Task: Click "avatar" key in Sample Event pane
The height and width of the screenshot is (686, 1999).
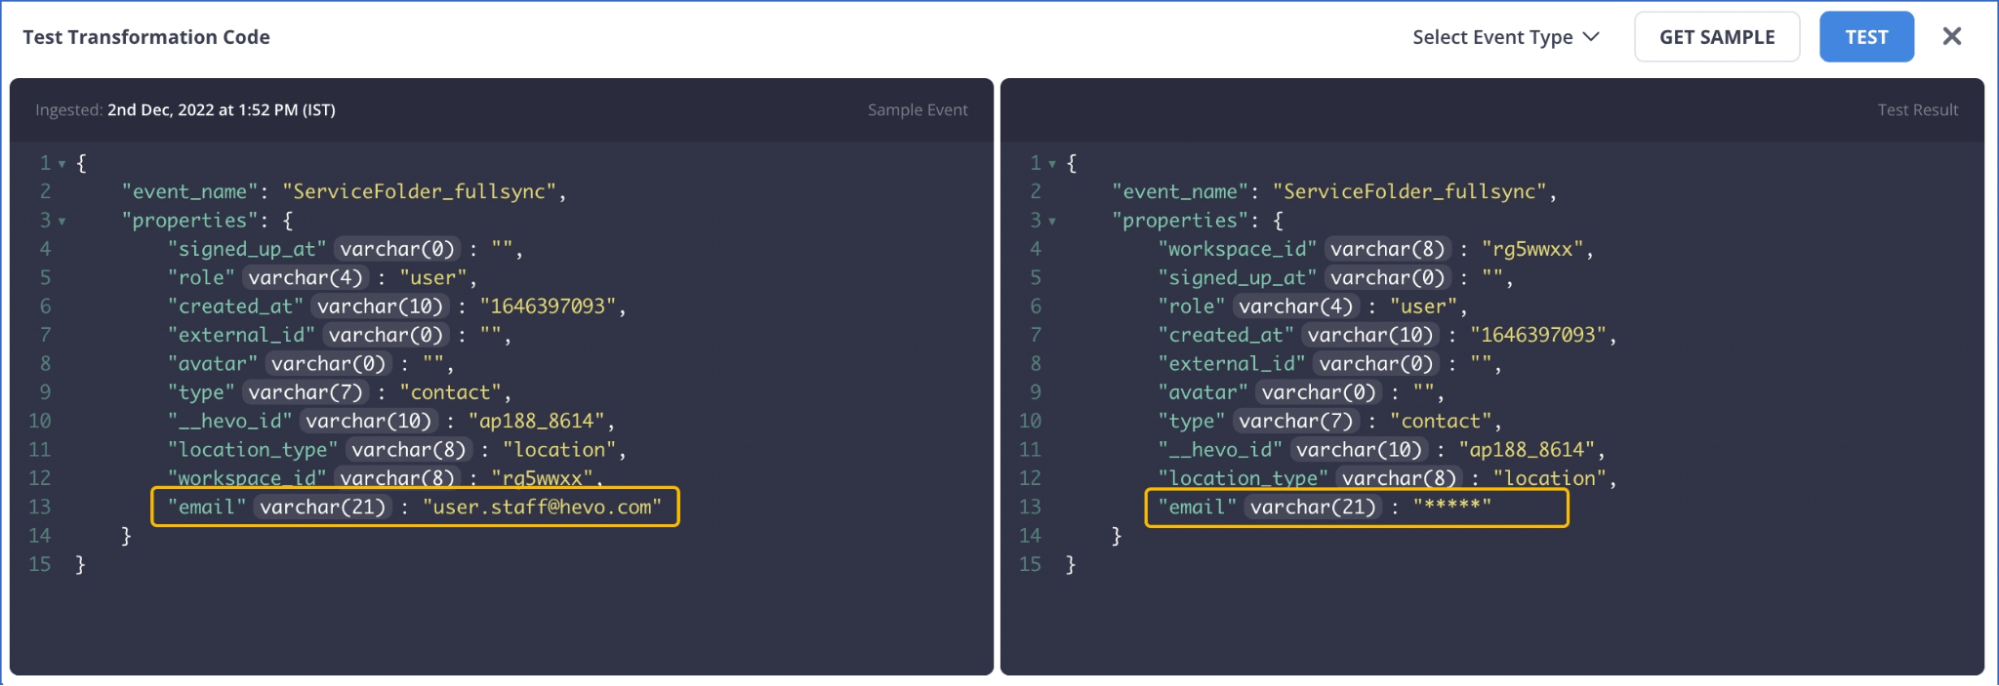Action: pos(213,364)
